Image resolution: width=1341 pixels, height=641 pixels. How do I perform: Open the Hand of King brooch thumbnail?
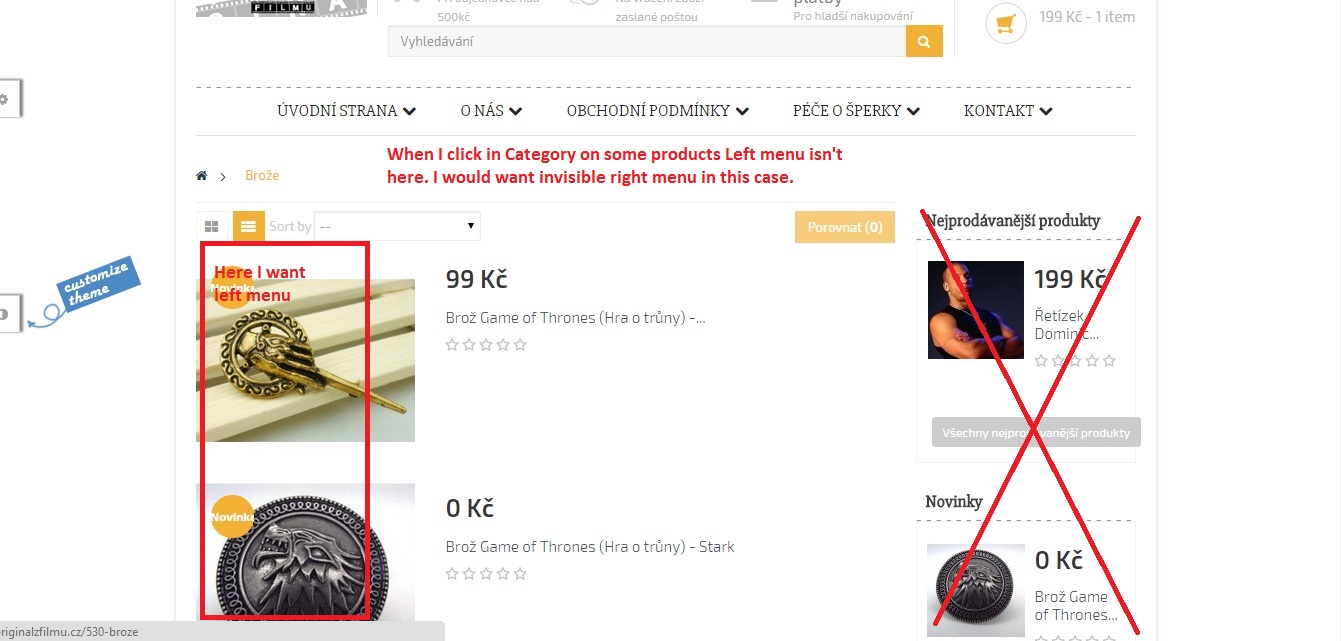pos(305,360)
